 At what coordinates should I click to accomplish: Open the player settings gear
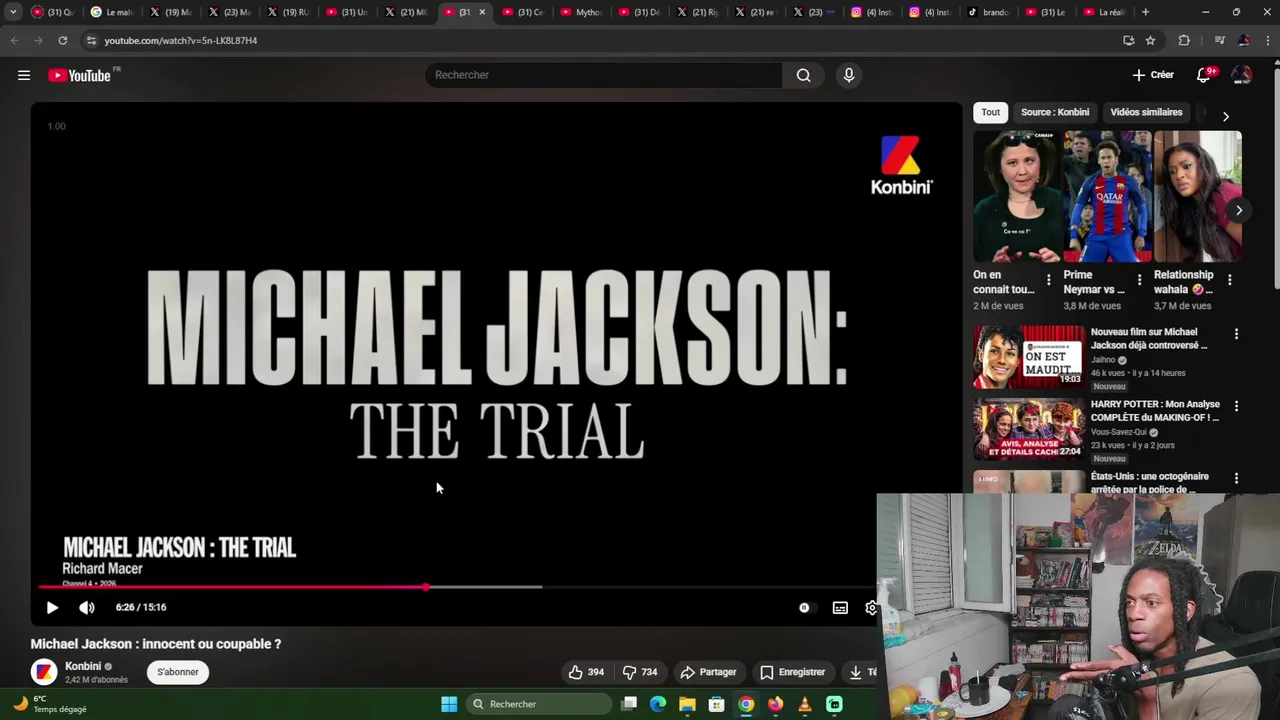pos(871,607)
